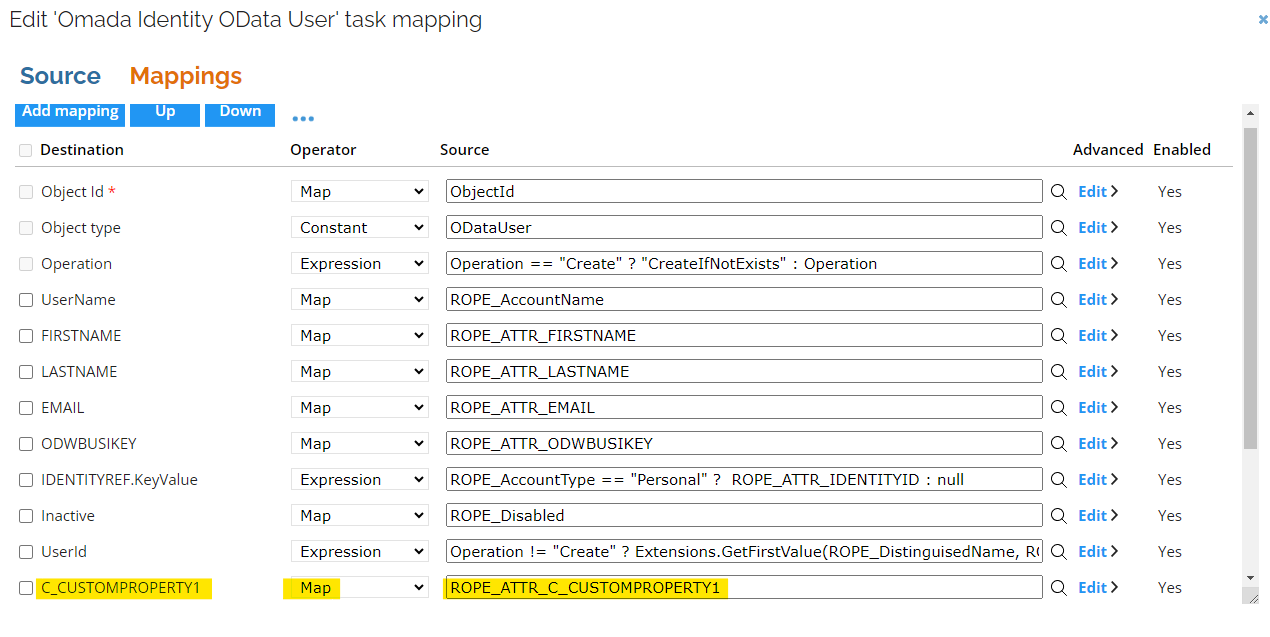Open operator dropdown for IDENTITYREF.KeyValue
Image resolution: width=1270 pixels, height=637 pixels.
360,480
